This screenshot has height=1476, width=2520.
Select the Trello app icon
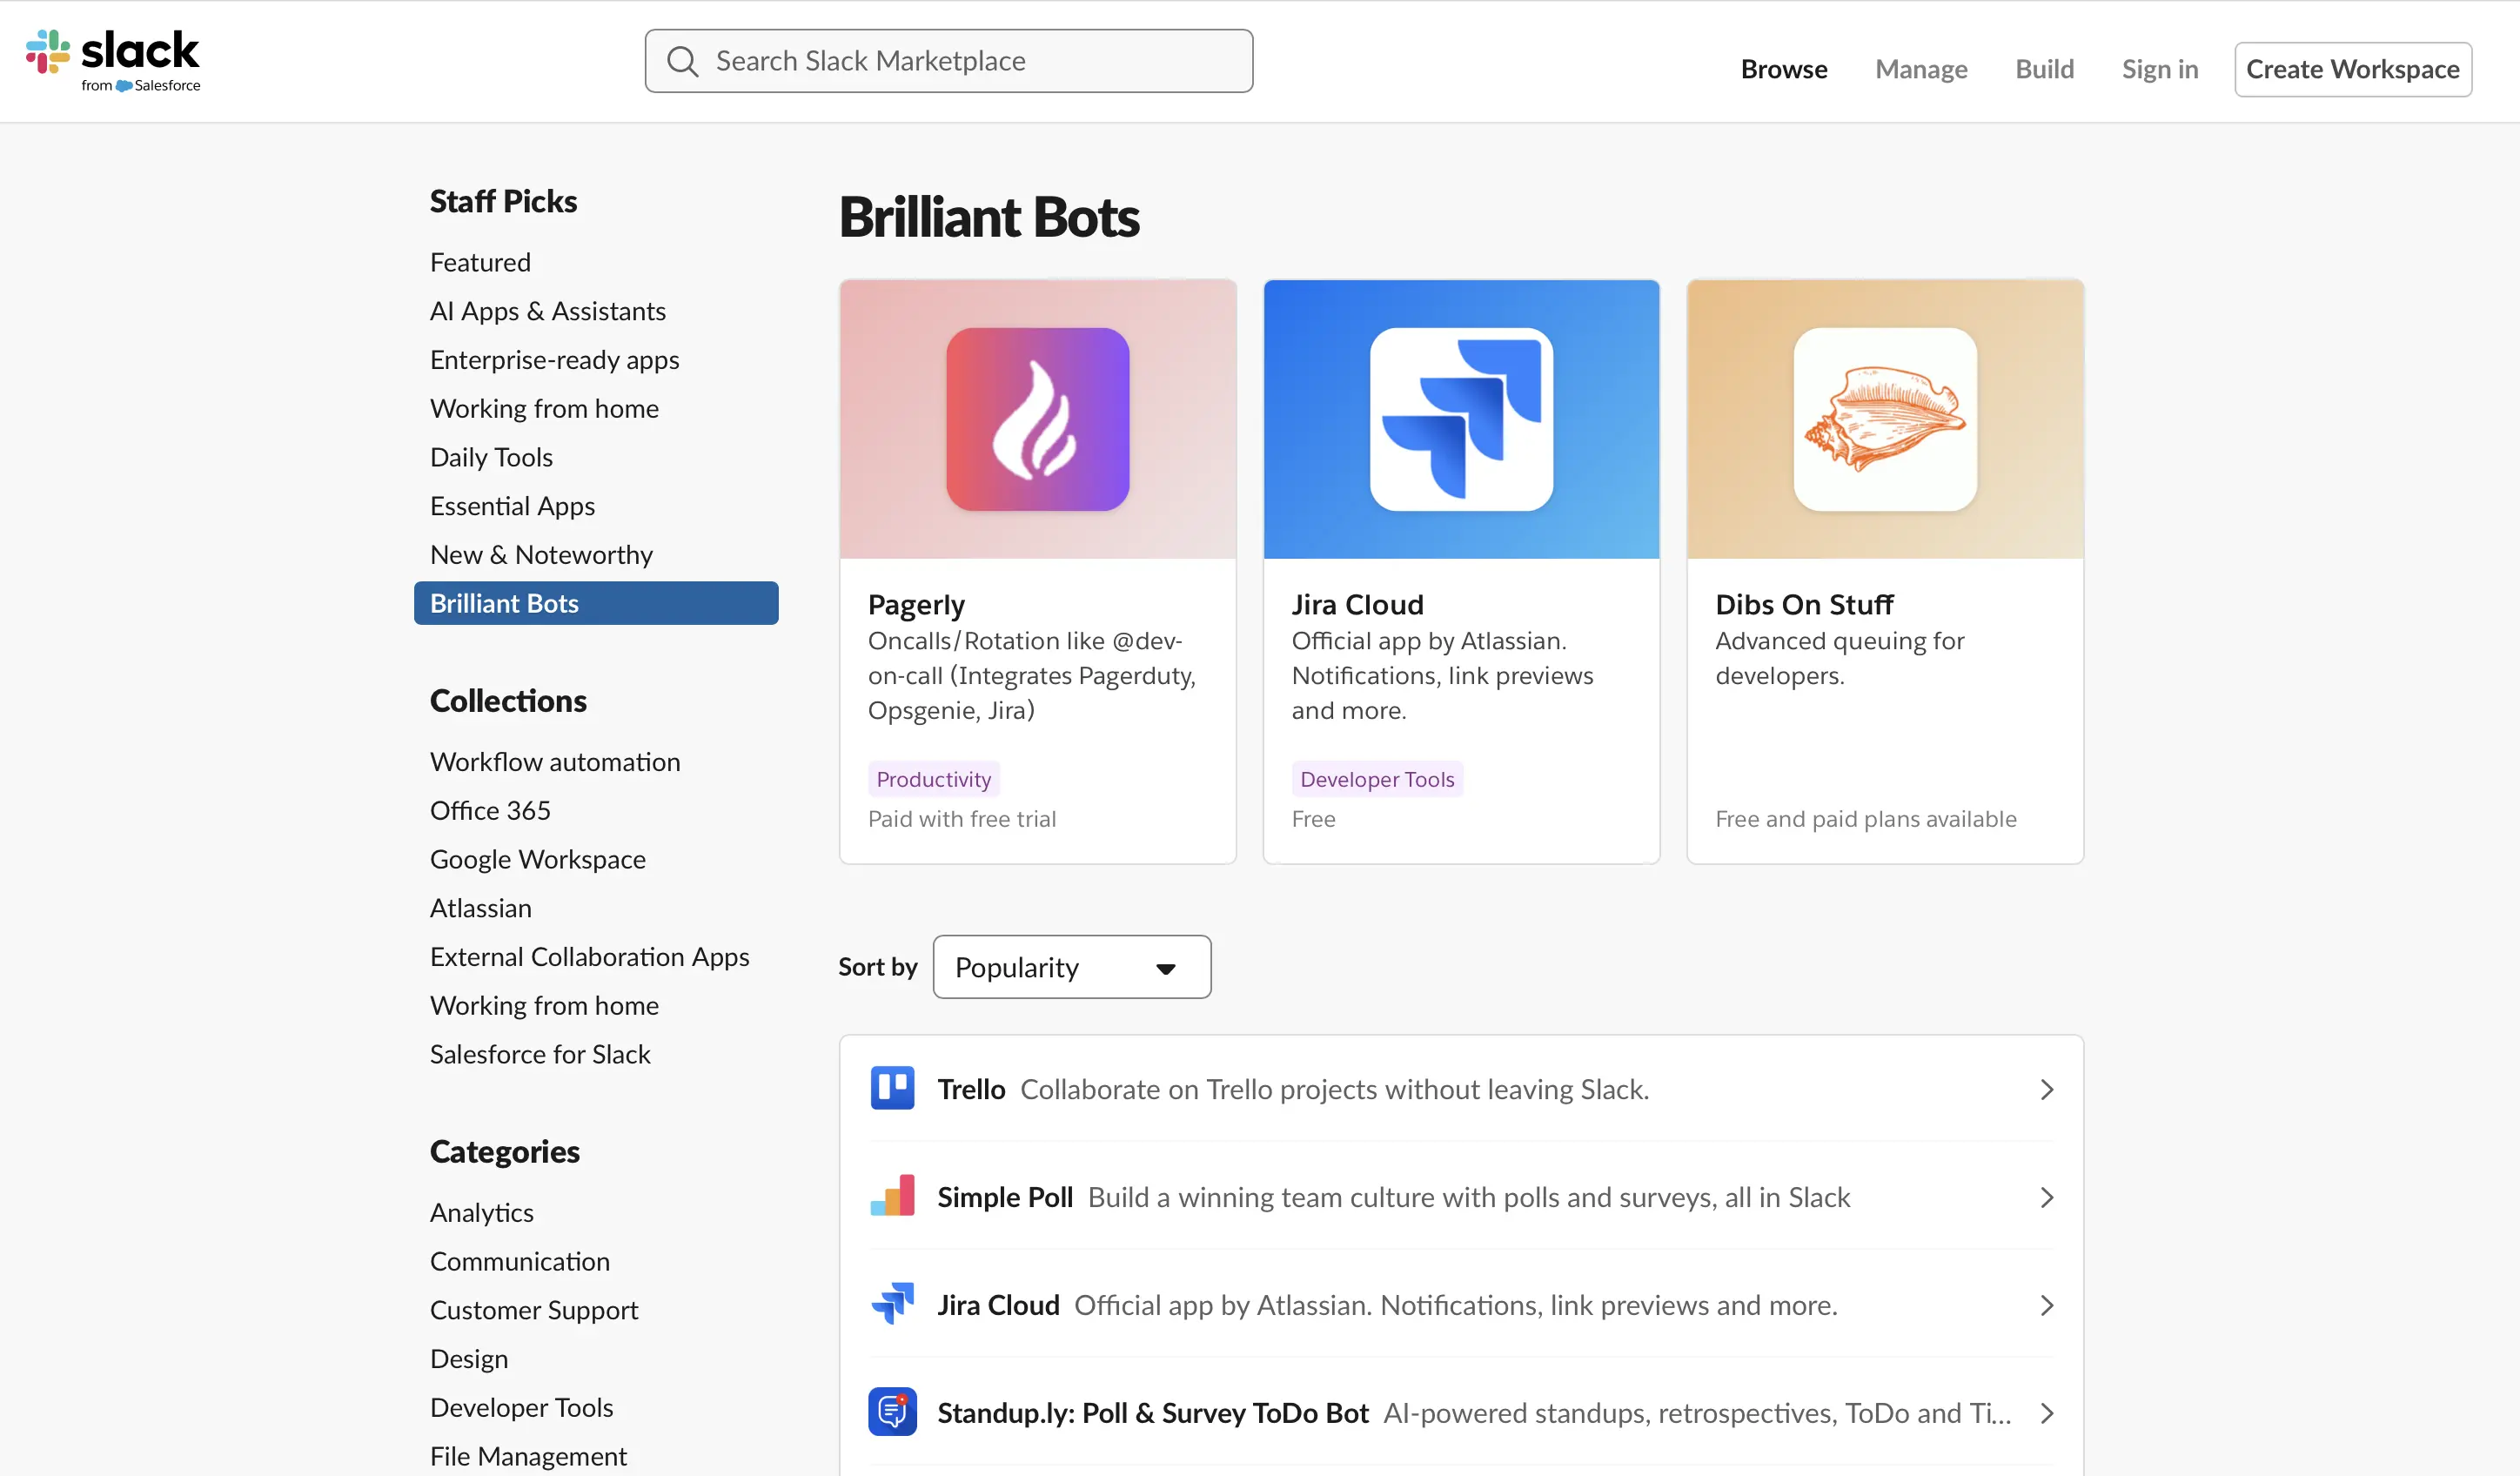pyautogui.click(x=893, y=1088)
